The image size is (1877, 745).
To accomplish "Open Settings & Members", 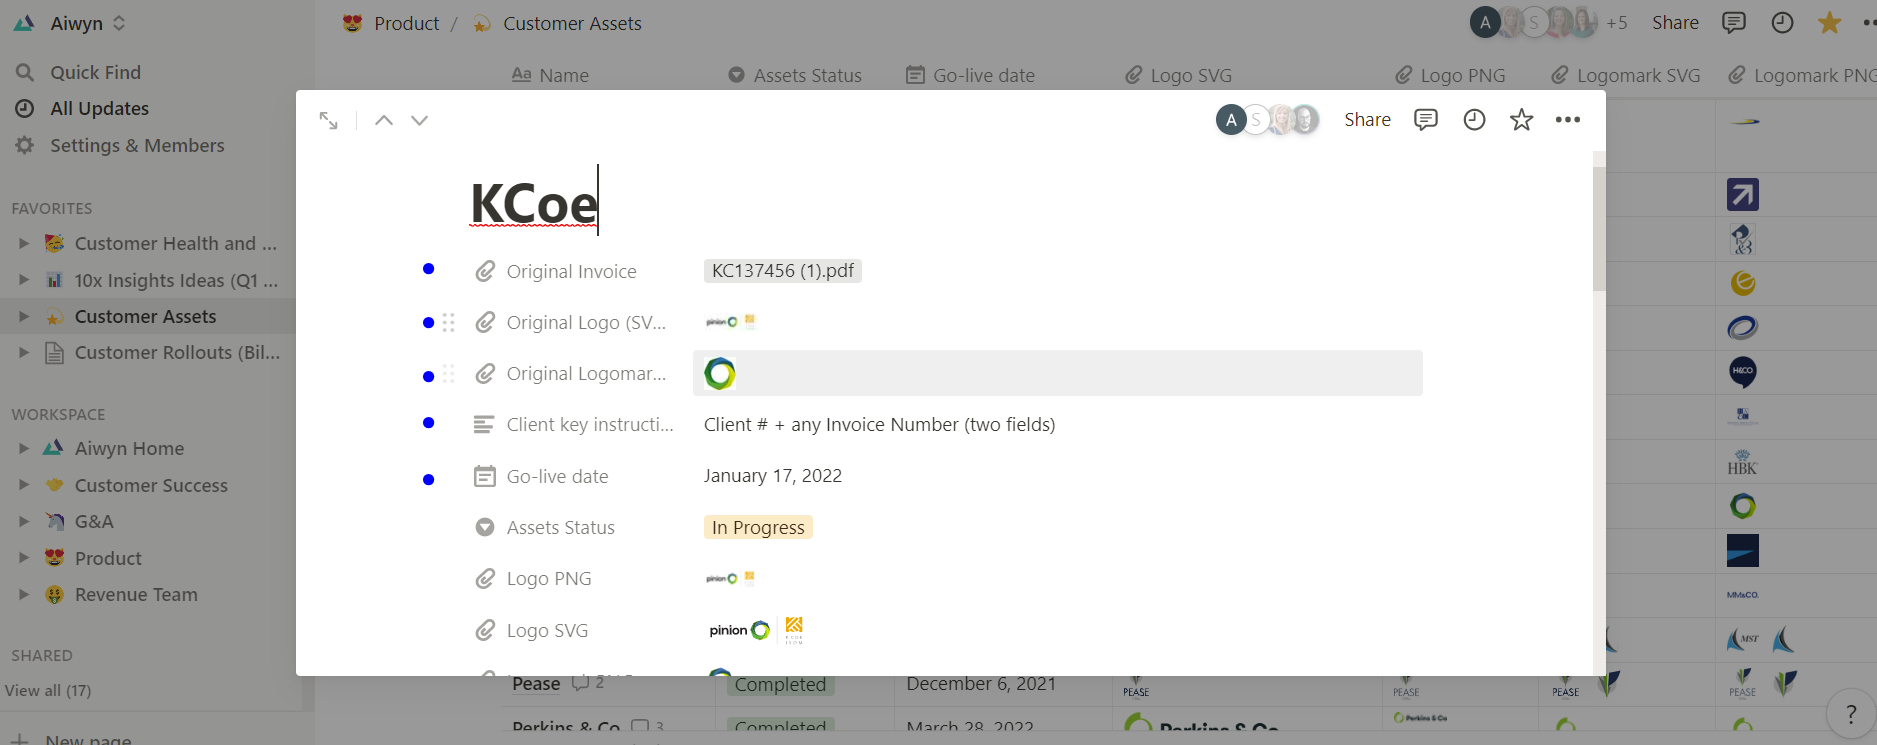I will point(137,145).
